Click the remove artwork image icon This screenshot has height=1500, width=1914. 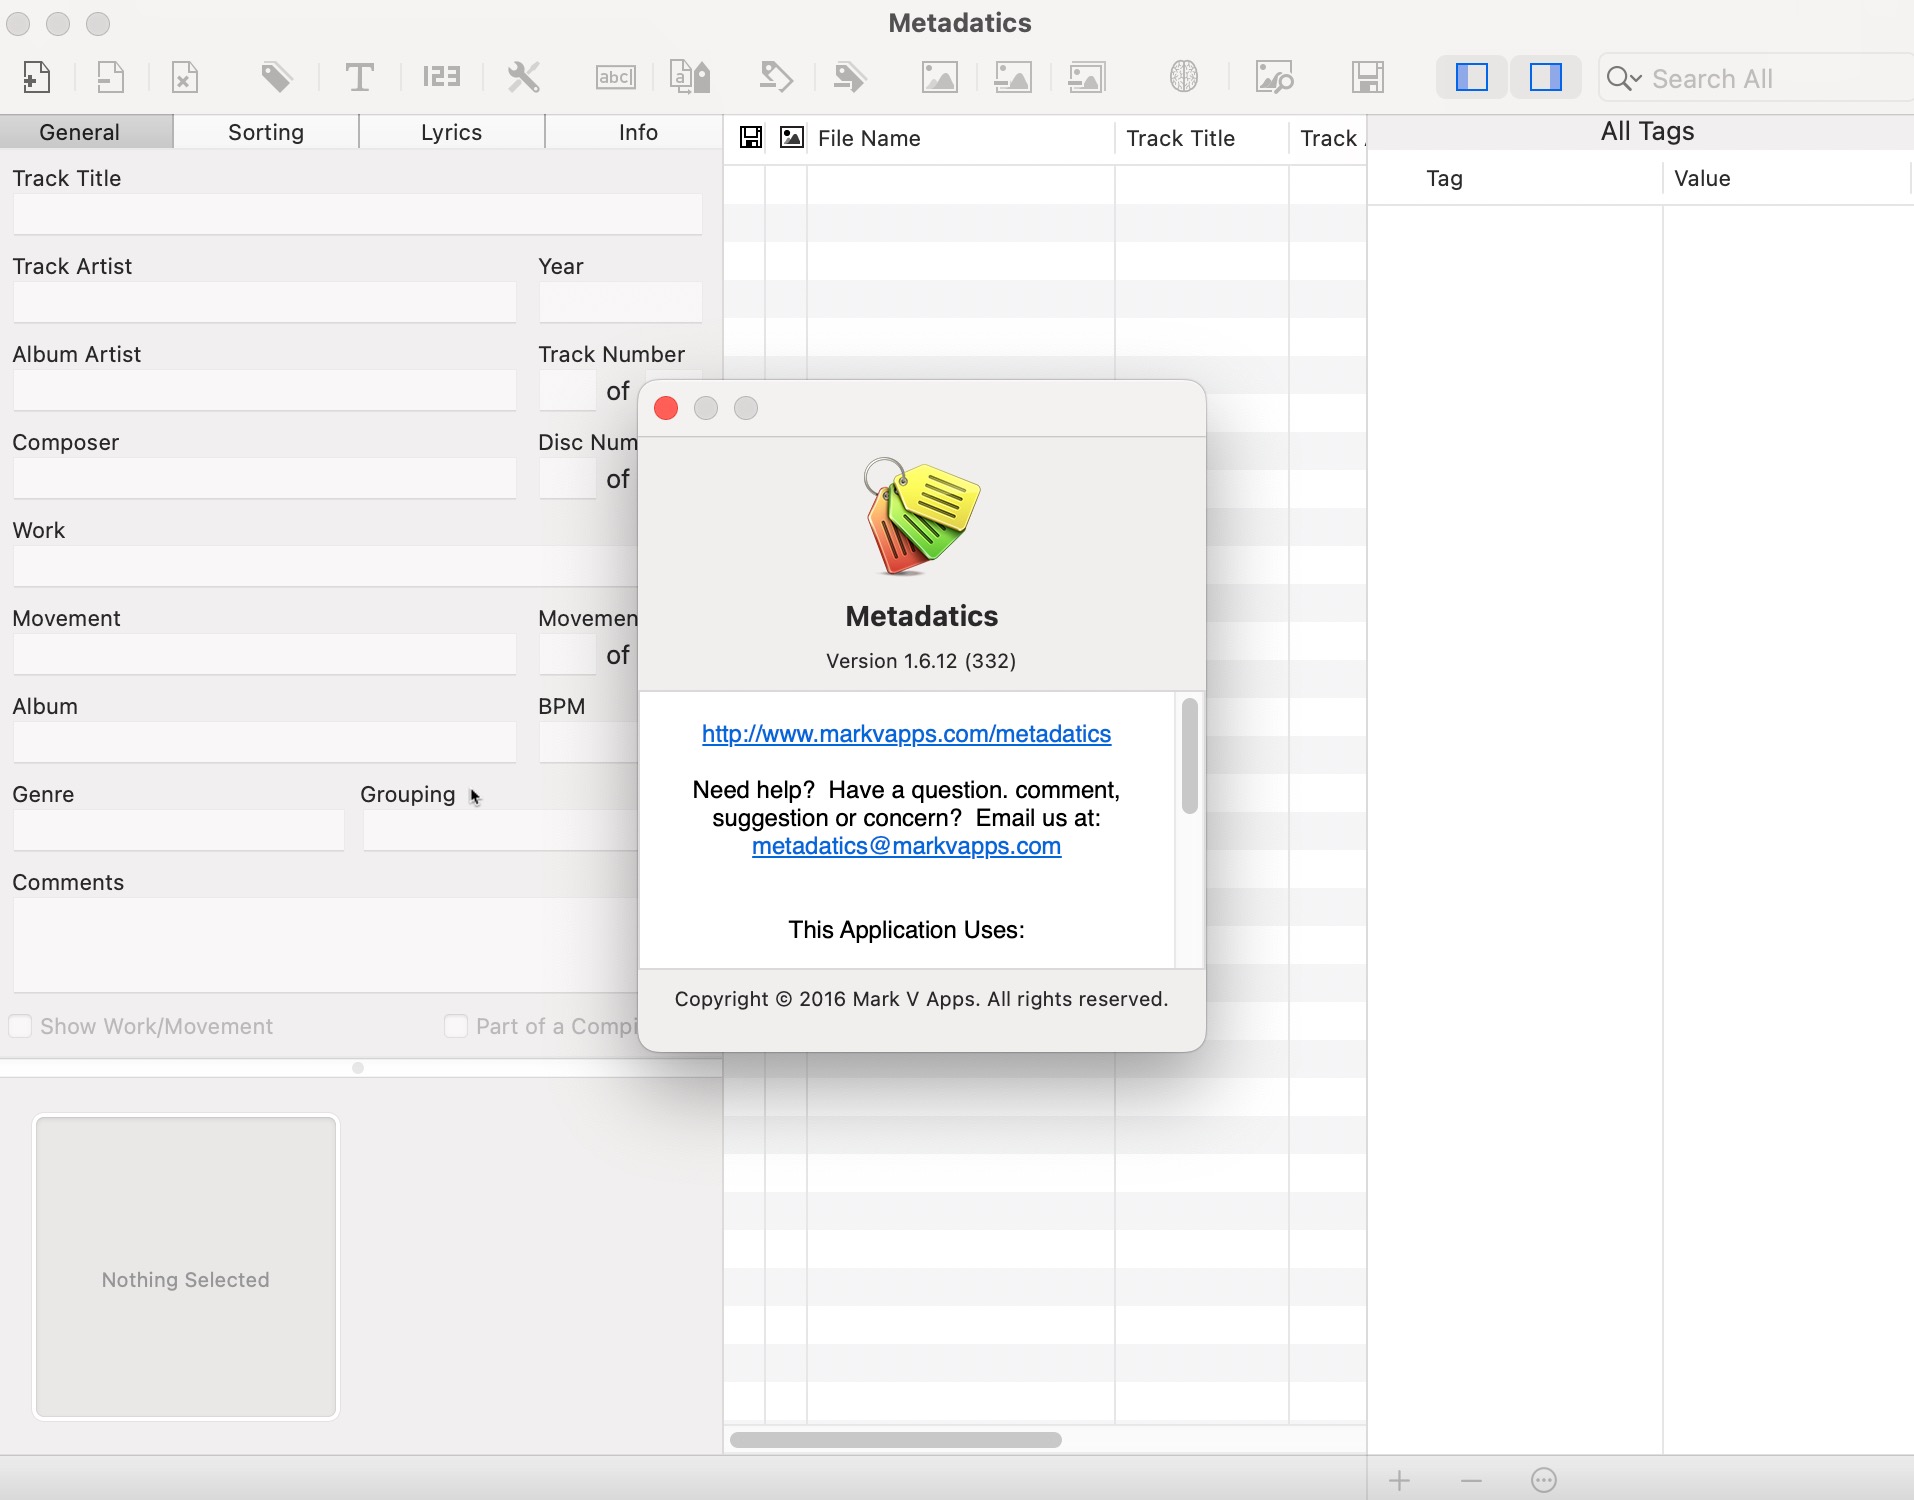click(1013, 77)
